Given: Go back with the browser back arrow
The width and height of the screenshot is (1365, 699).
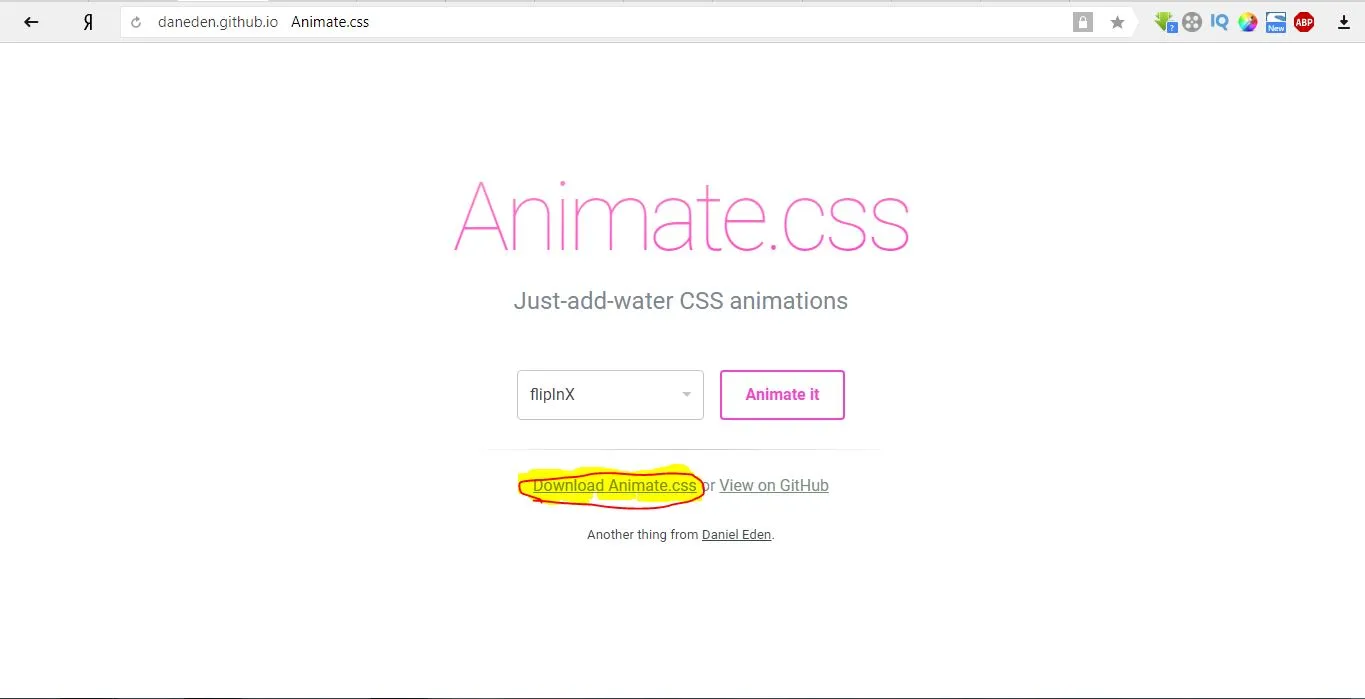Looking at the screenshot, I should (31, 22).
